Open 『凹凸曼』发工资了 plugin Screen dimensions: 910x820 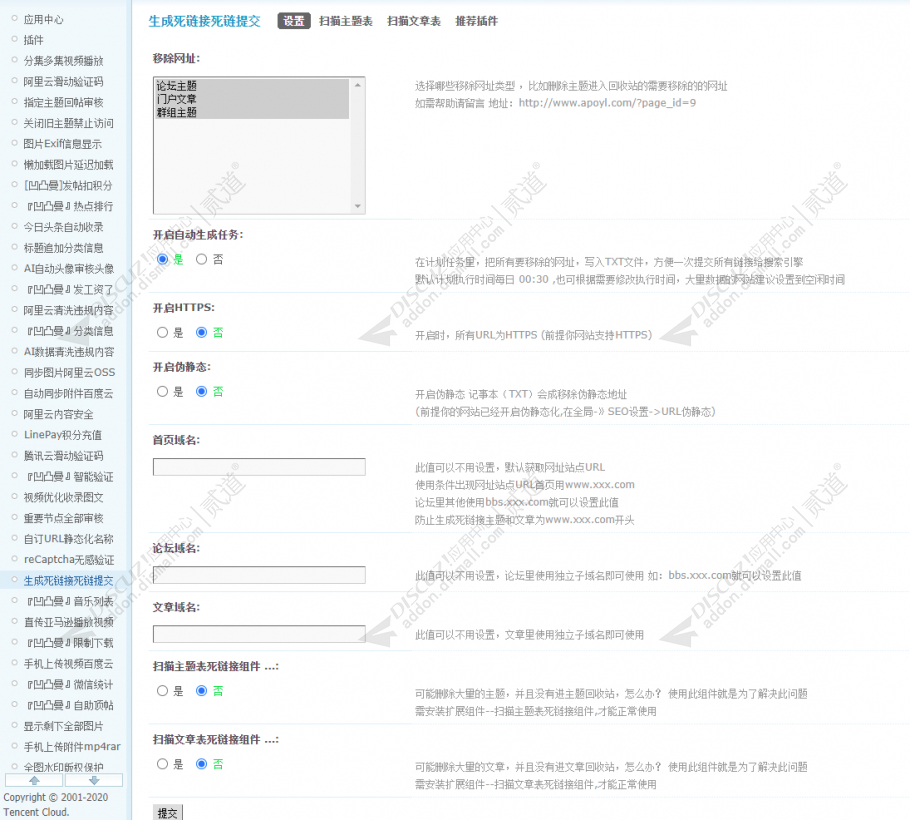(68, 290)
